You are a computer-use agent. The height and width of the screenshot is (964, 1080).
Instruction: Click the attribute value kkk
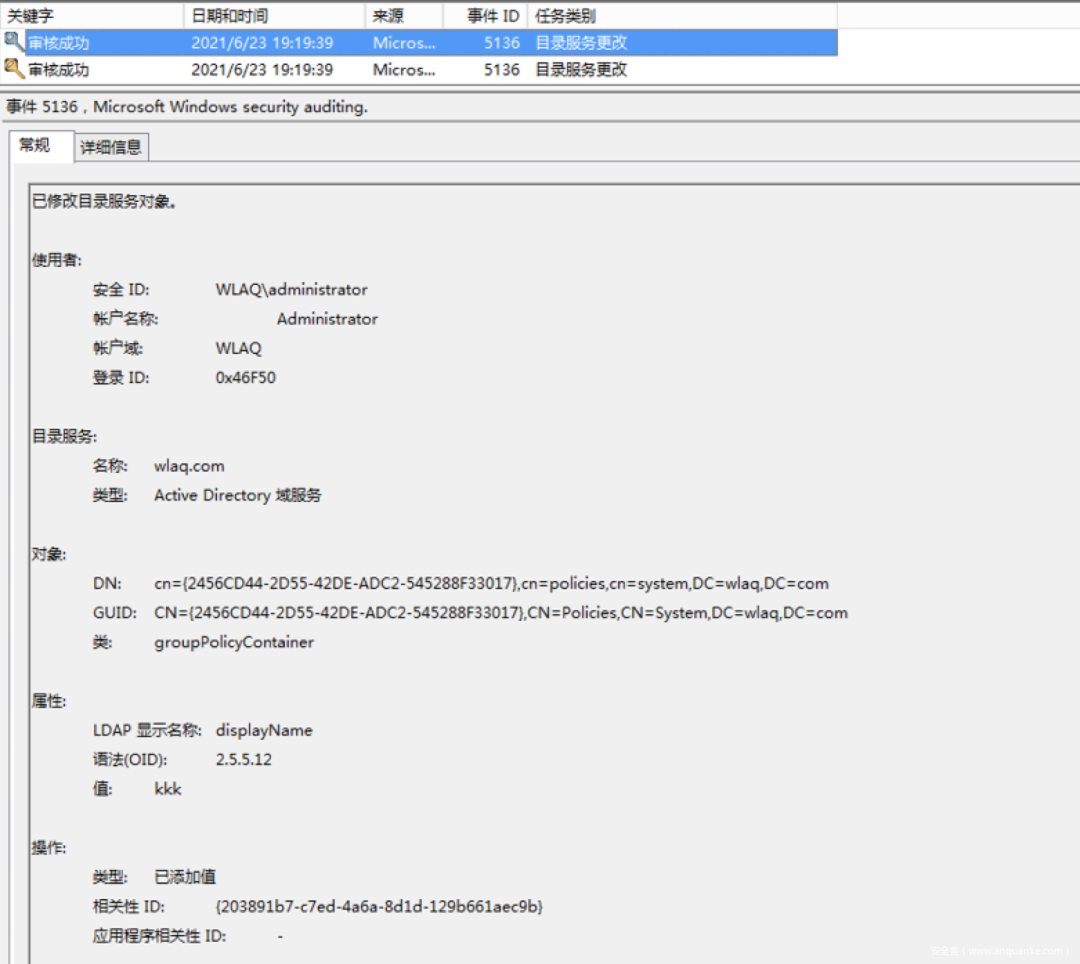pyautogui.click(x=167, y=789)
